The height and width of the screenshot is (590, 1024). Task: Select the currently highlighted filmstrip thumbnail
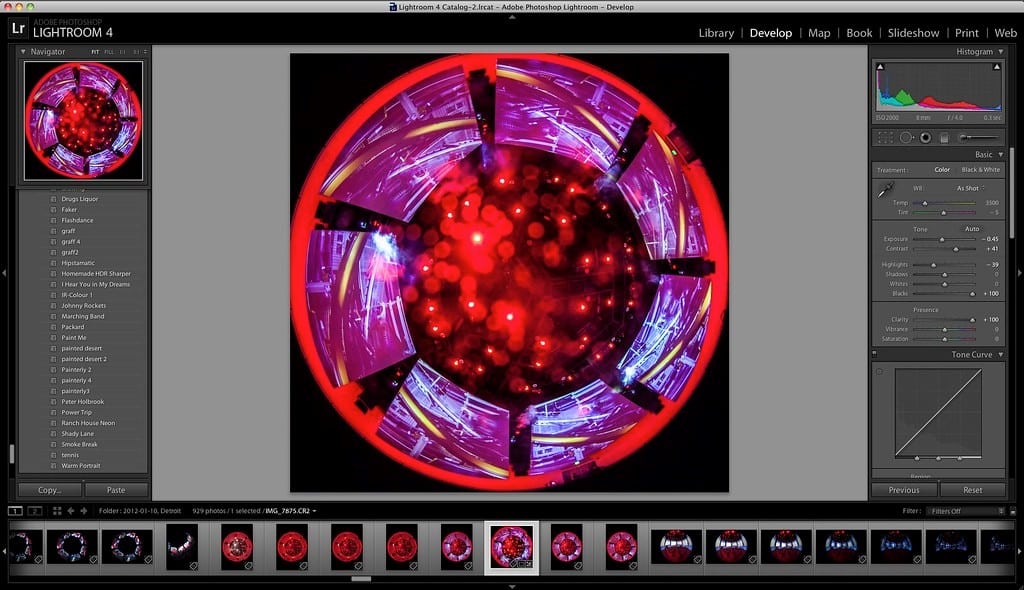pyautogui.click(x=511, y=548)
